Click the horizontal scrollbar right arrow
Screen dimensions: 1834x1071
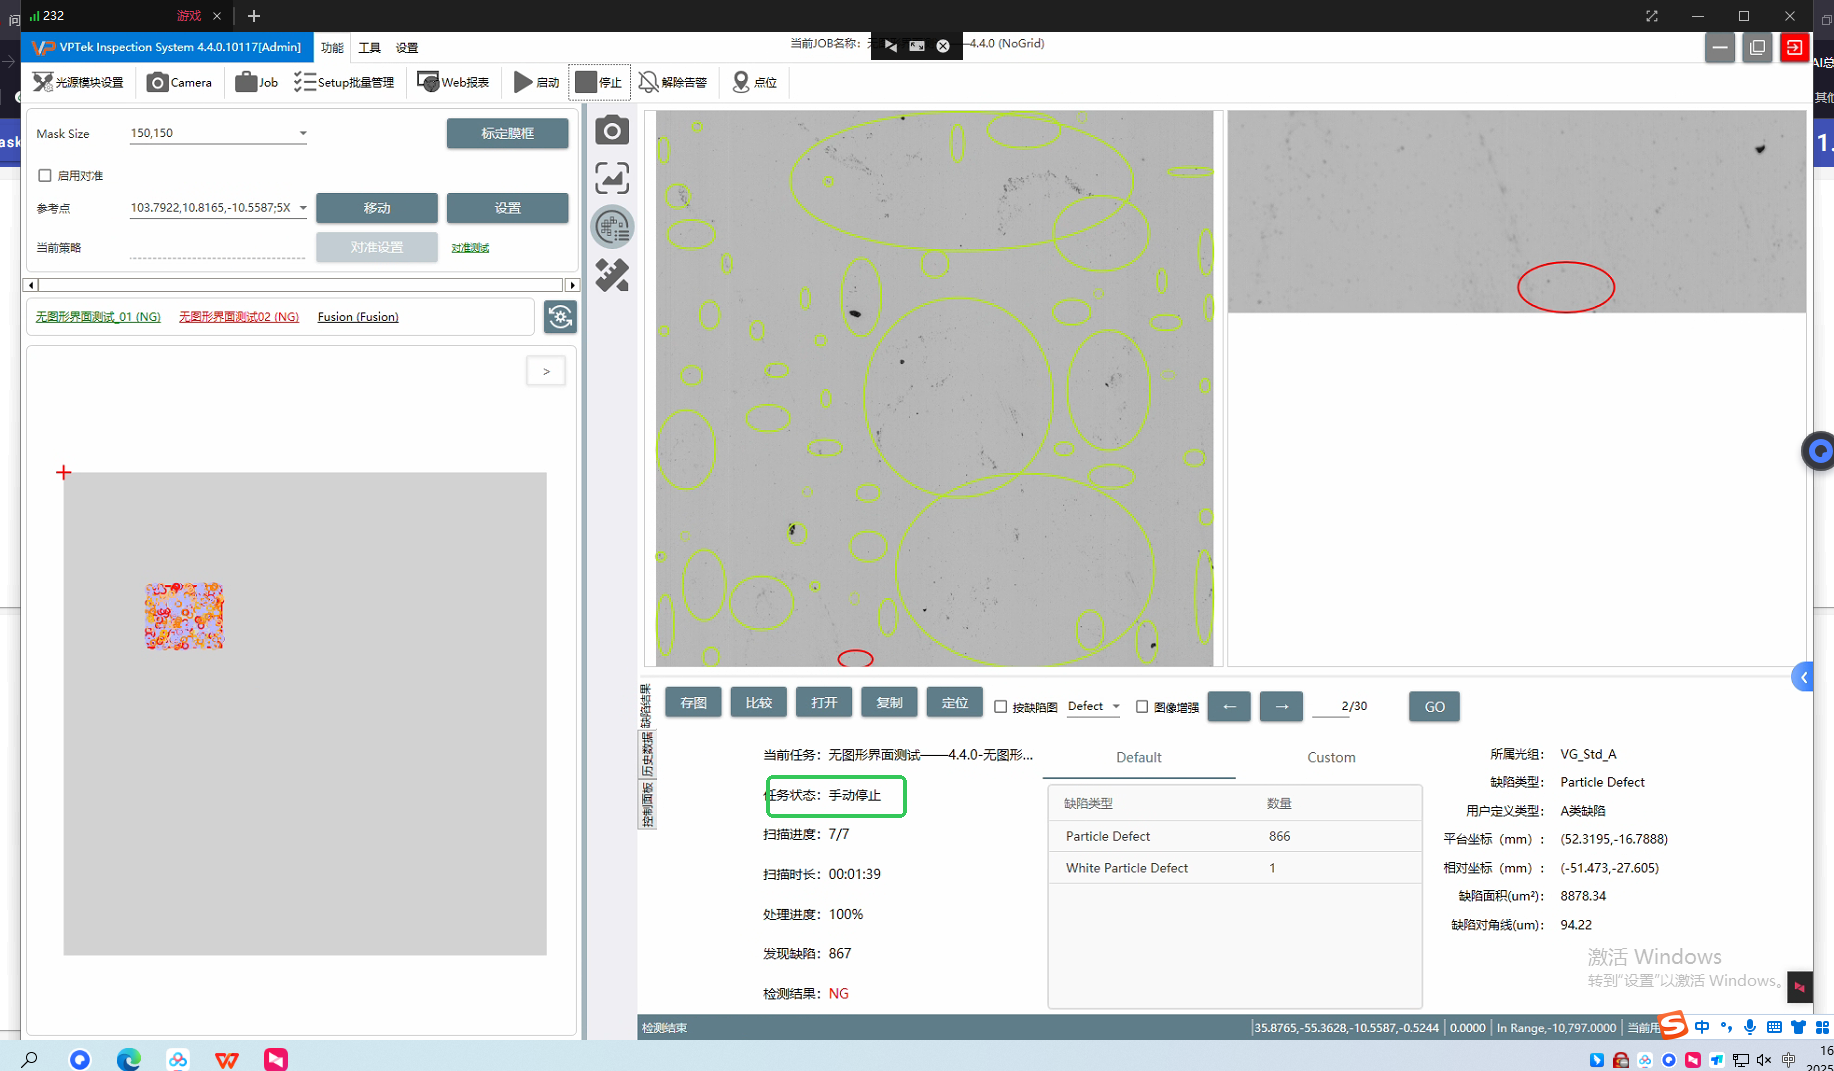[x=572, y=285]
